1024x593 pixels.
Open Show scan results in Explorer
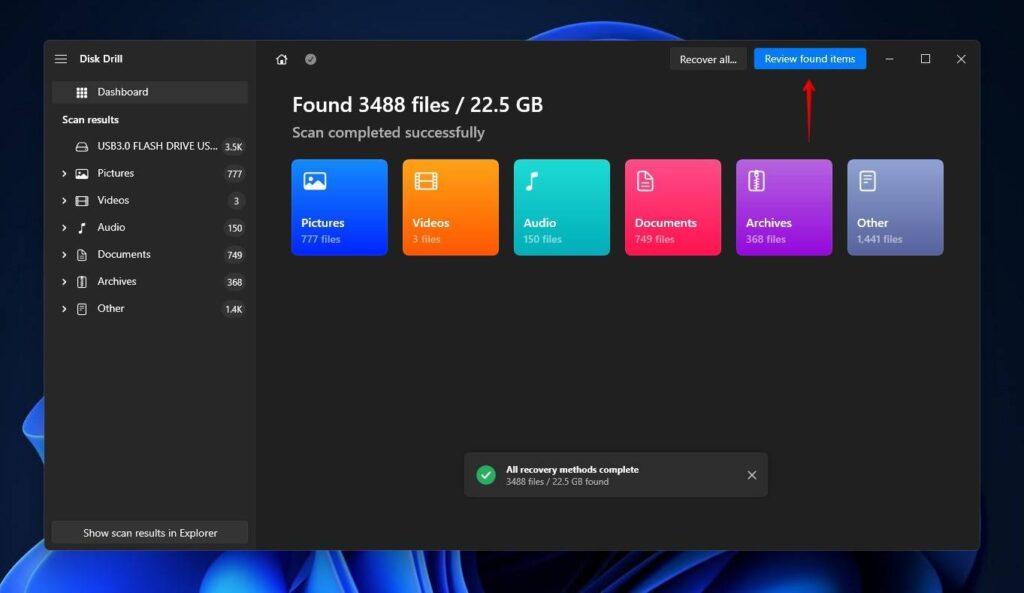coord(148,532)
